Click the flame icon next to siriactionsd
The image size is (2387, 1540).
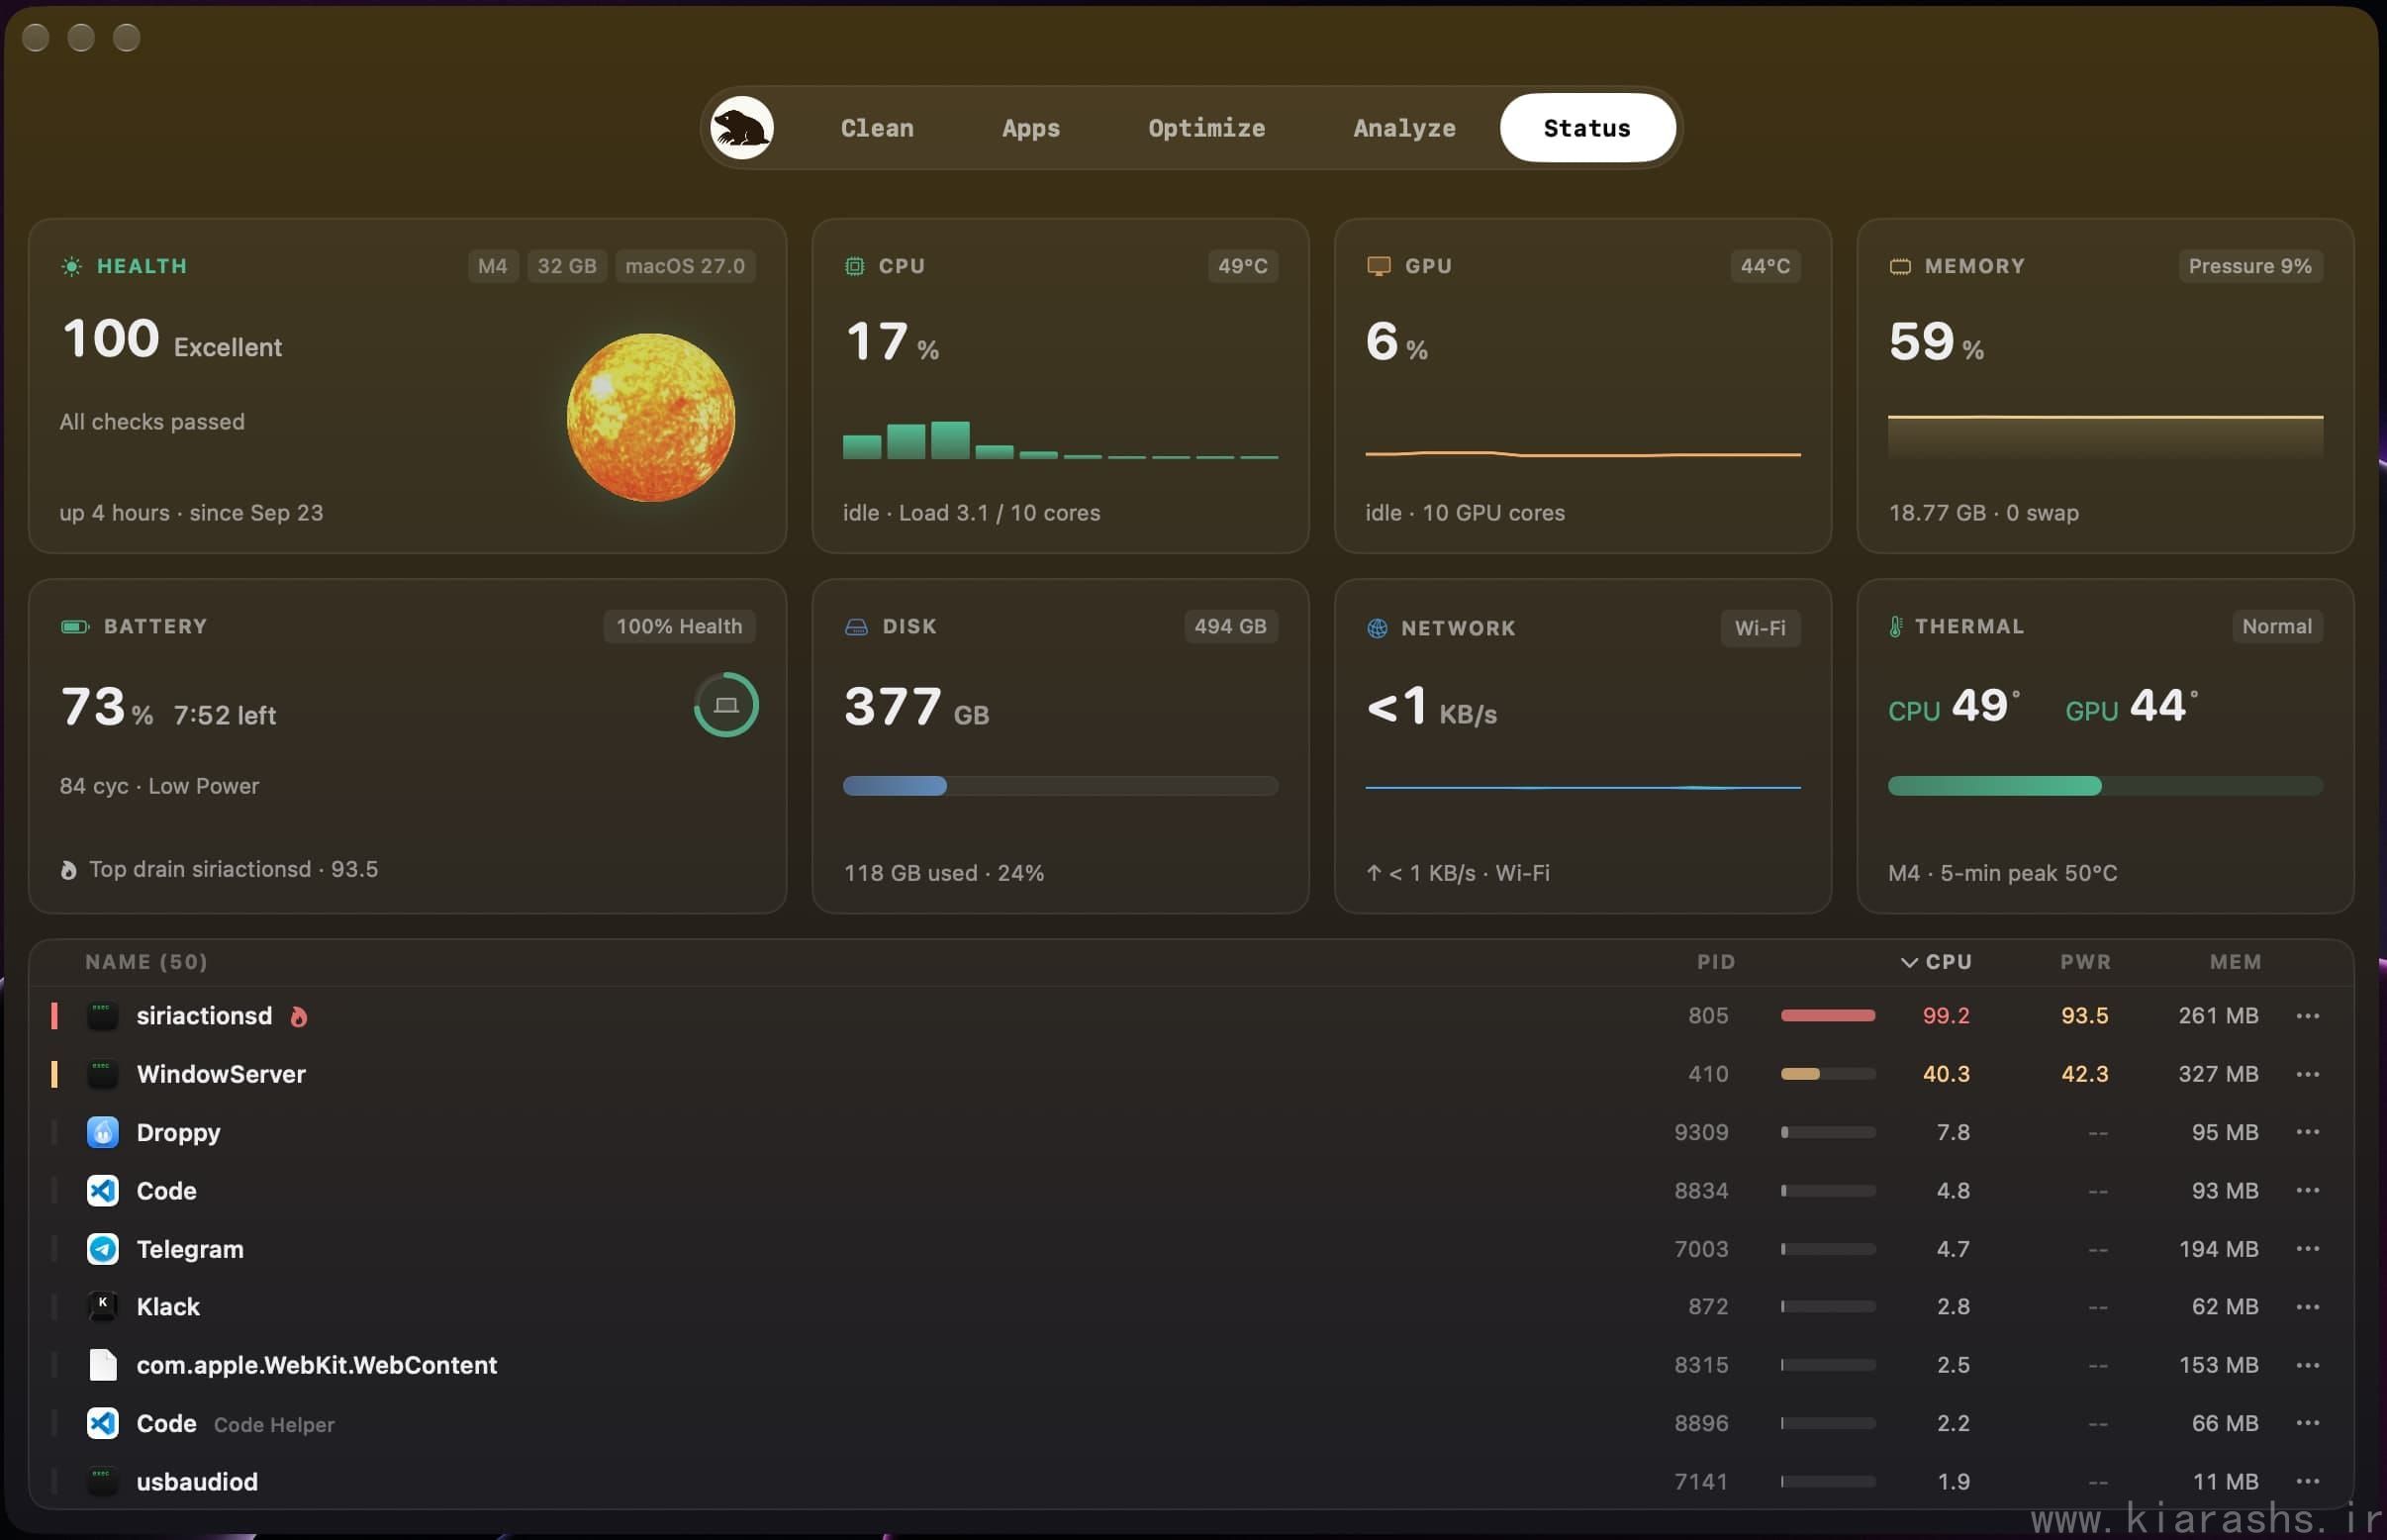tap(298, 1016)
